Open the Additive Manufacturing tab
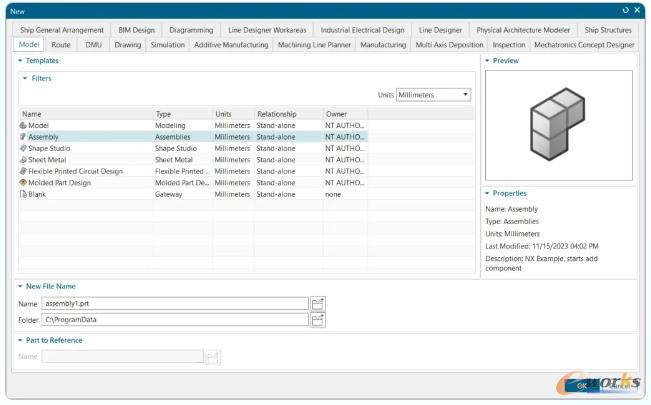This screenshot has height=405, width=651. click(x=231, y=45)
